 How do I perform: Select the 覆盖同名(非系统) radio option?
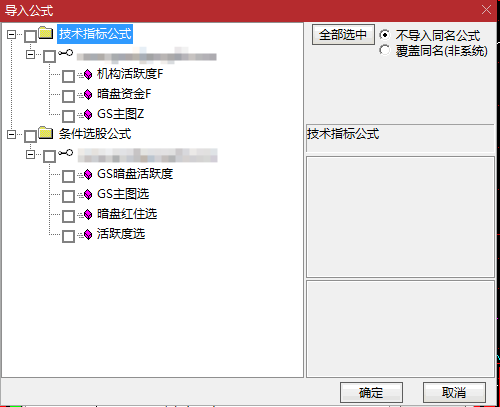coord(384,50)
